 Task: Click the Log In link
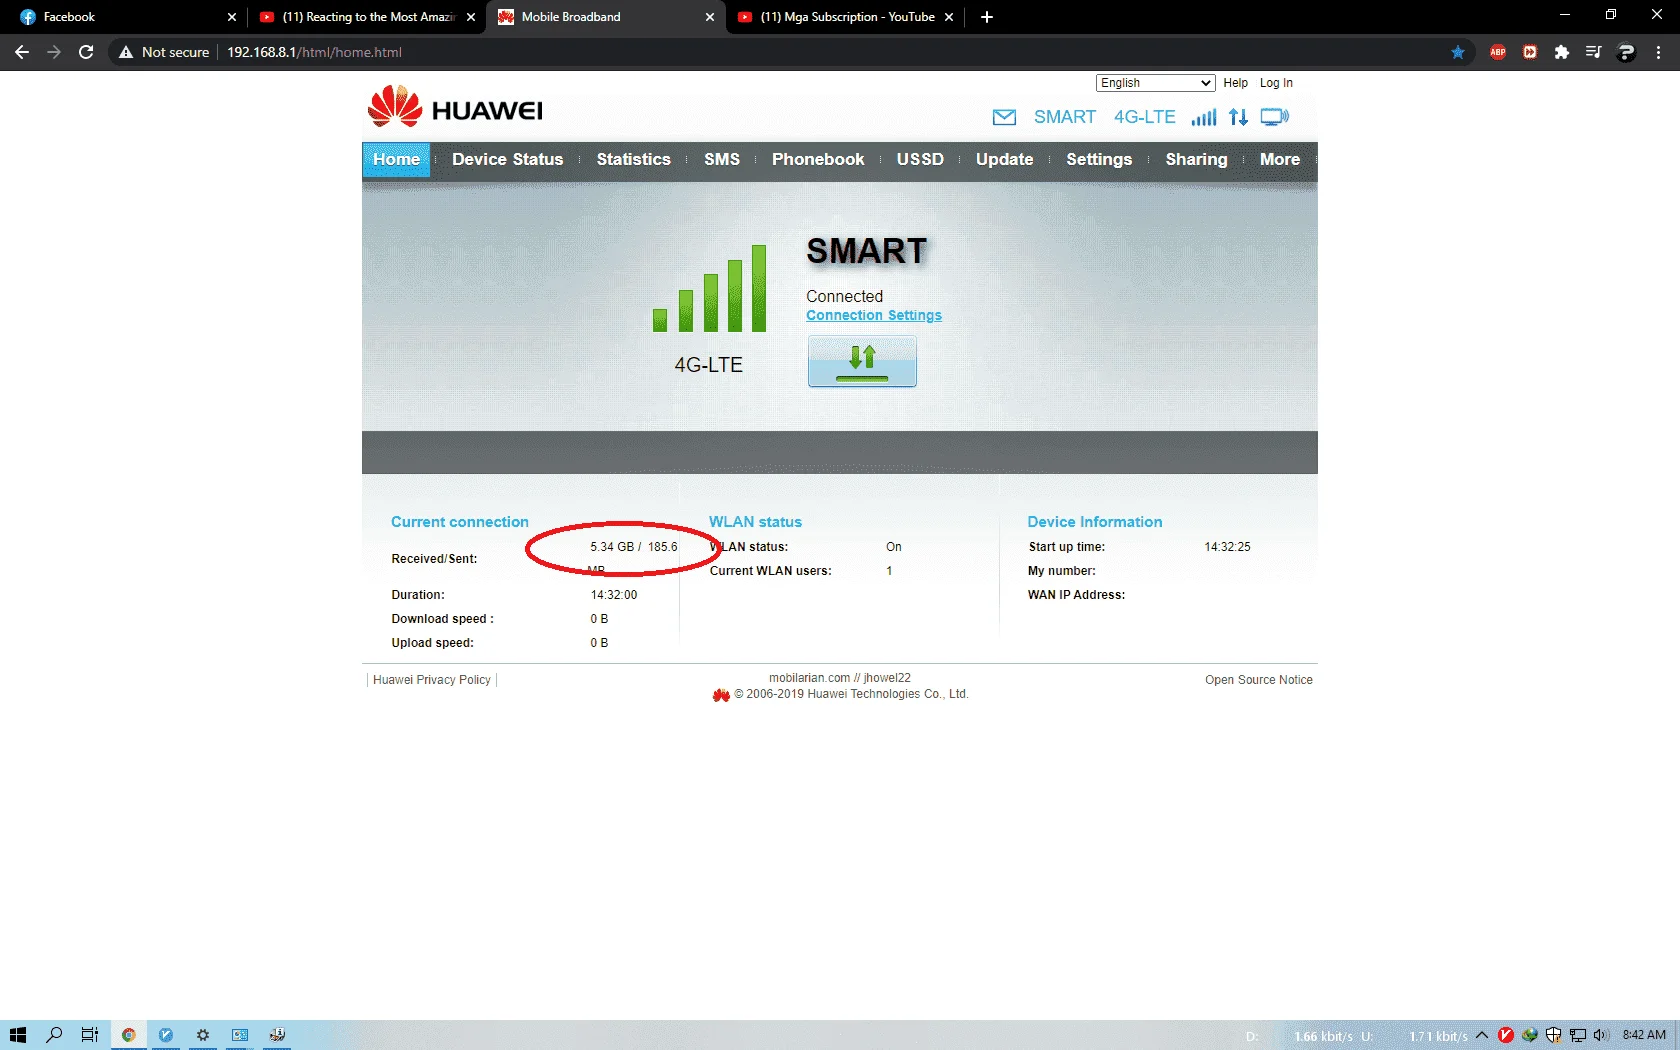pos(1276,83)
